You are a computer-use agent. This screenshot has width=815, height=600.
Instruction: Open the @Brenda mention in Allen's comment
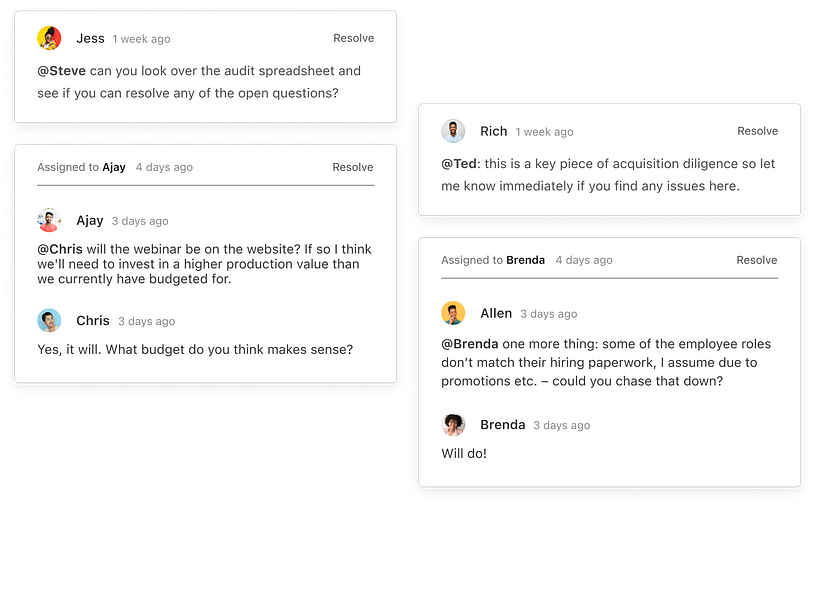click(469, 344)
